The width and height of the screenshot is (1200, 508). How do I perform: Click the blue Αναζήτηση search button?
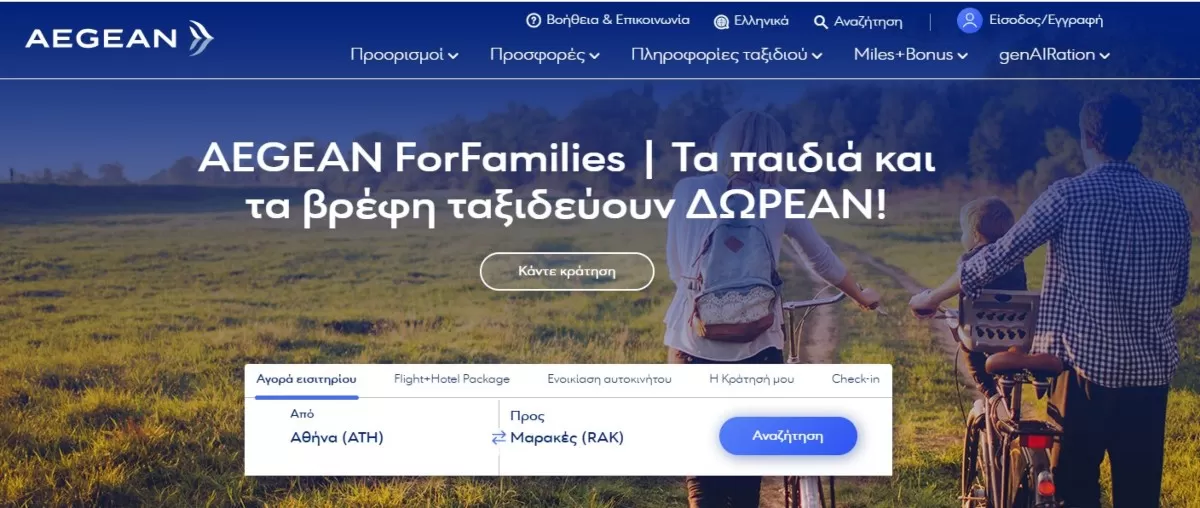coord(788,436)
